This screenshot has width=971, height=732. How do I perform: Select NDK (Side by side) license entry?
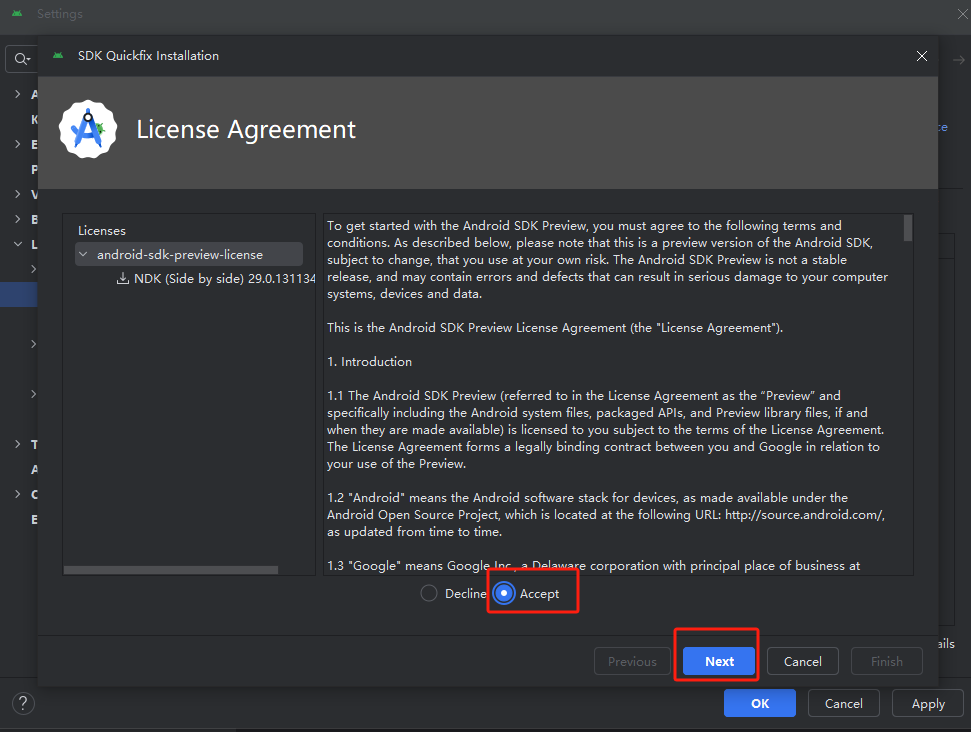216,279
